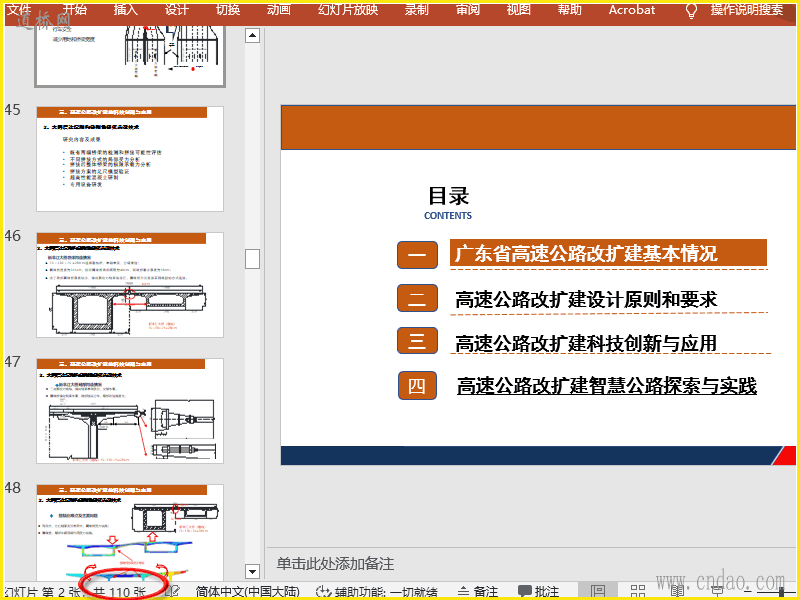Screen dimensions: 800x600
Task: Switch to the 审阅 (Review) tab
Action: [467, 9]
